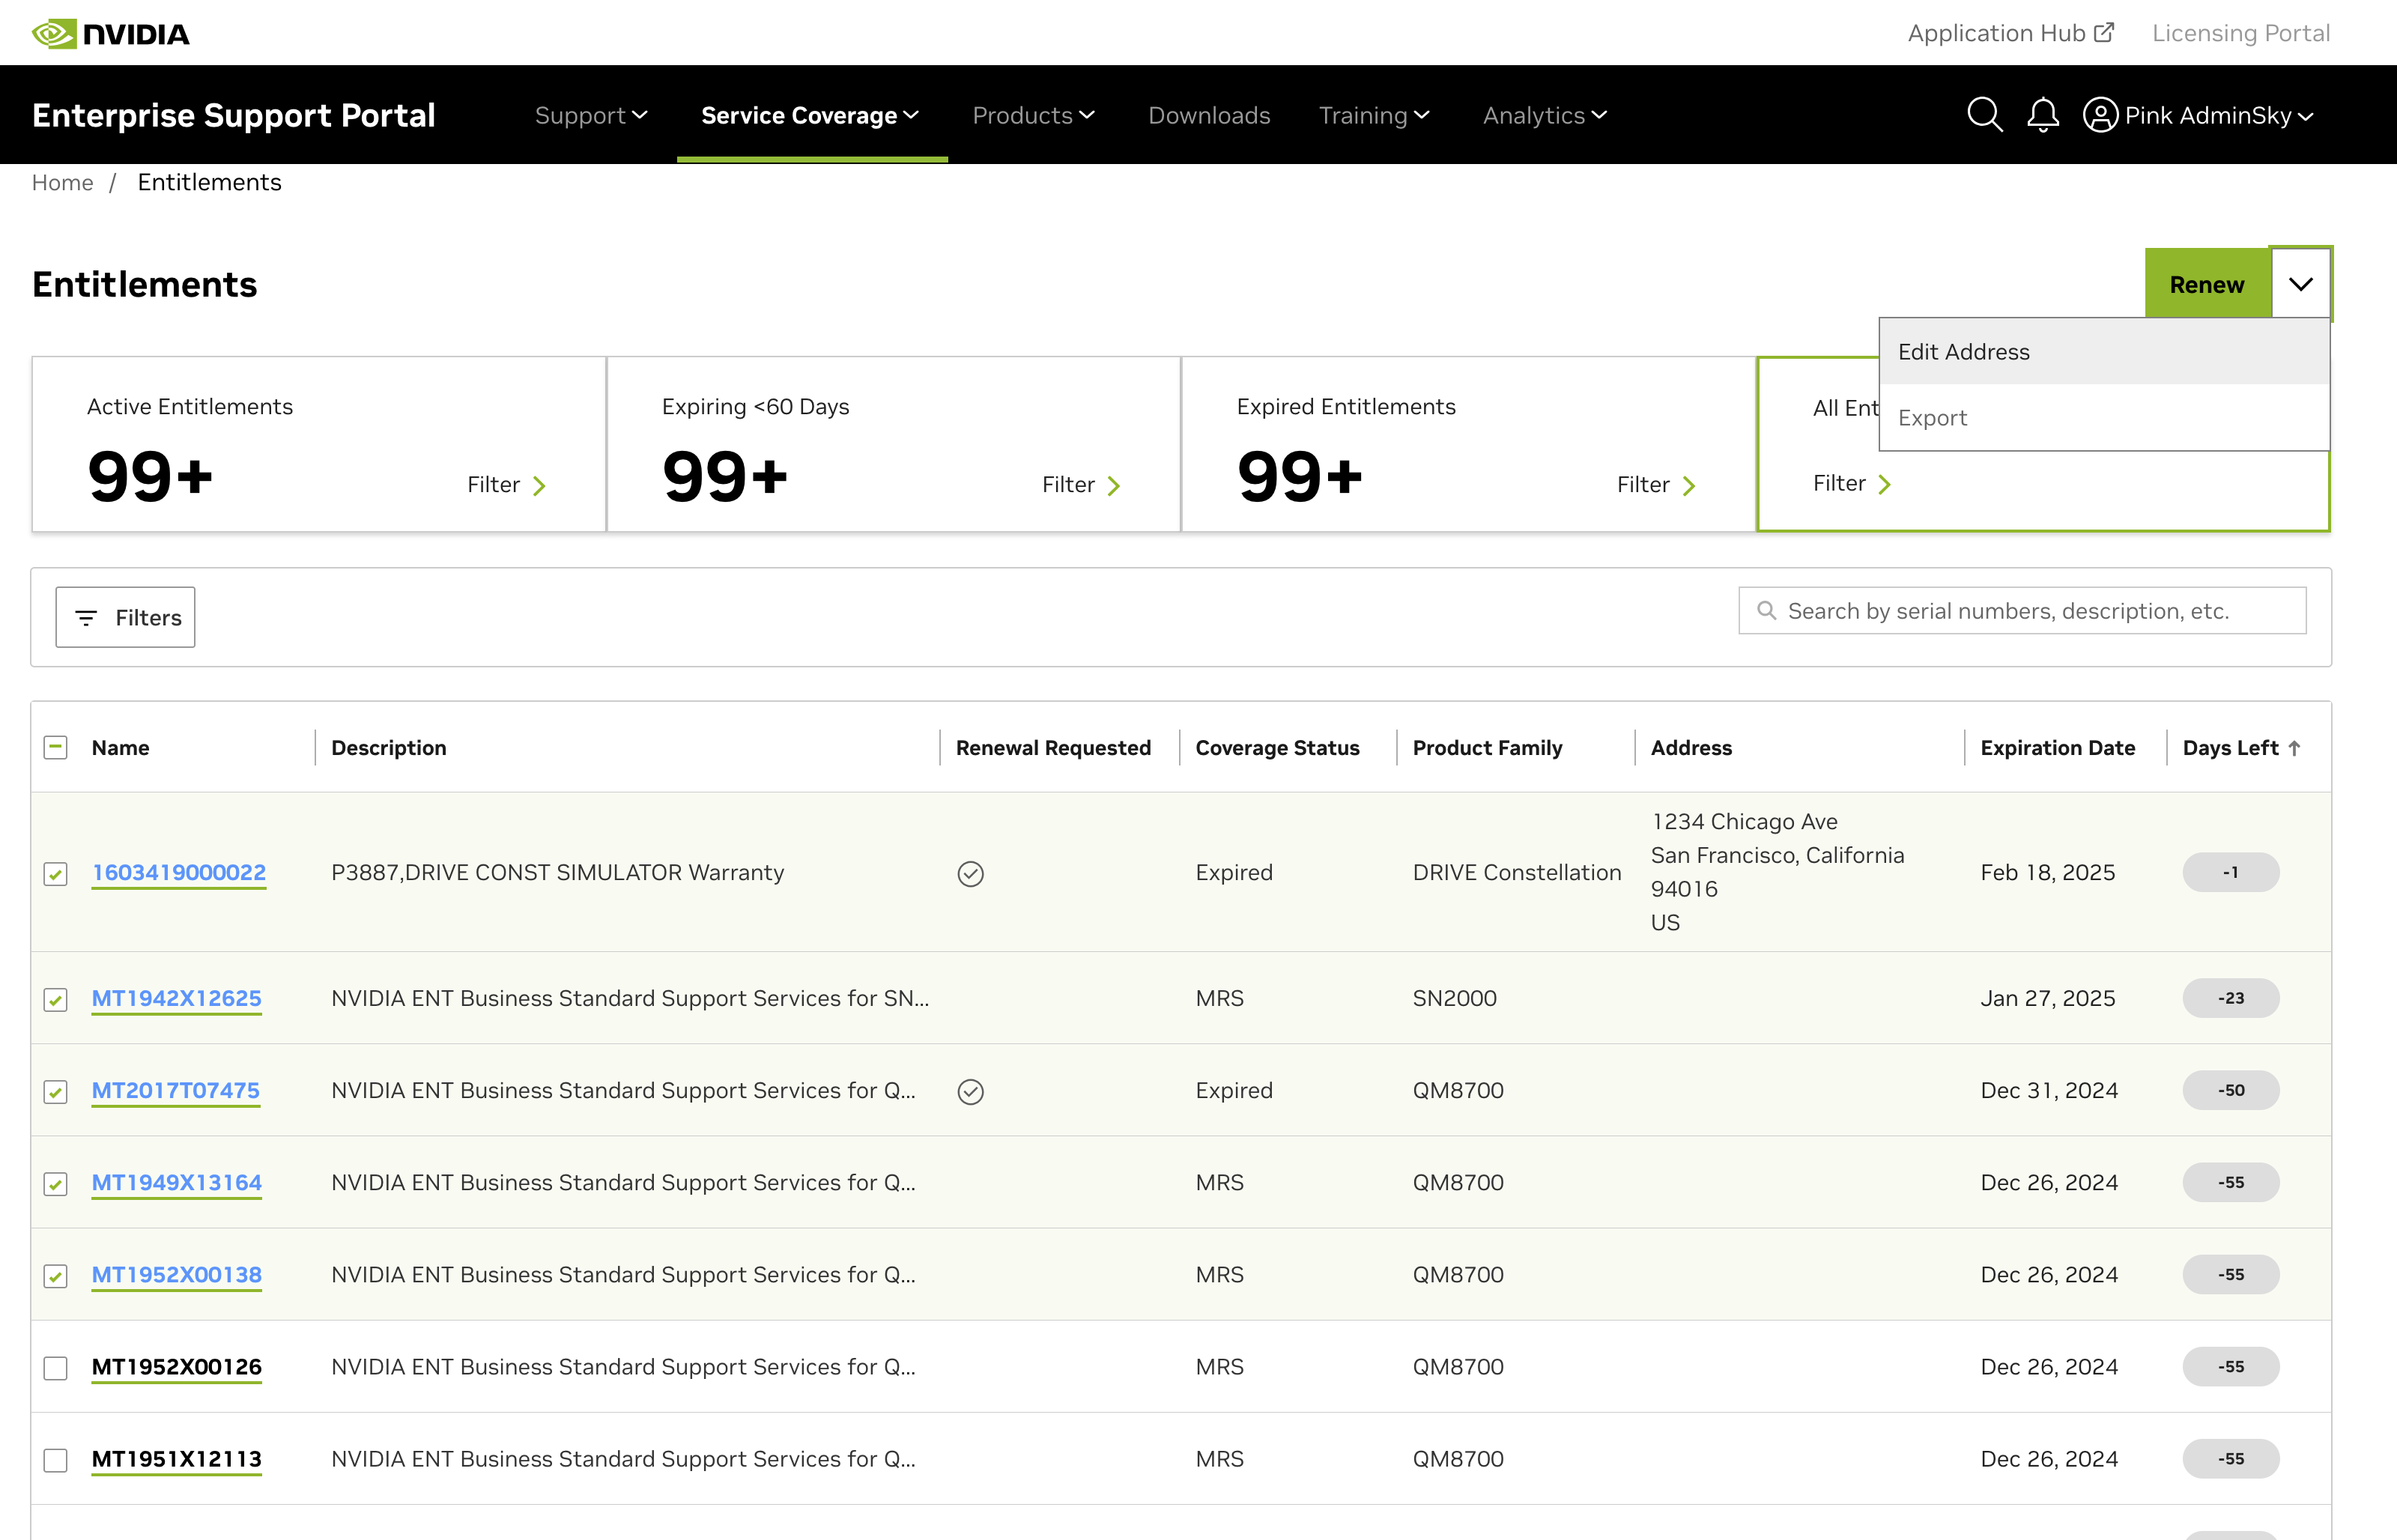2397x1540 pixels.
Task: Open entitlement MT1952X00126
Action: click(177, 1366)
